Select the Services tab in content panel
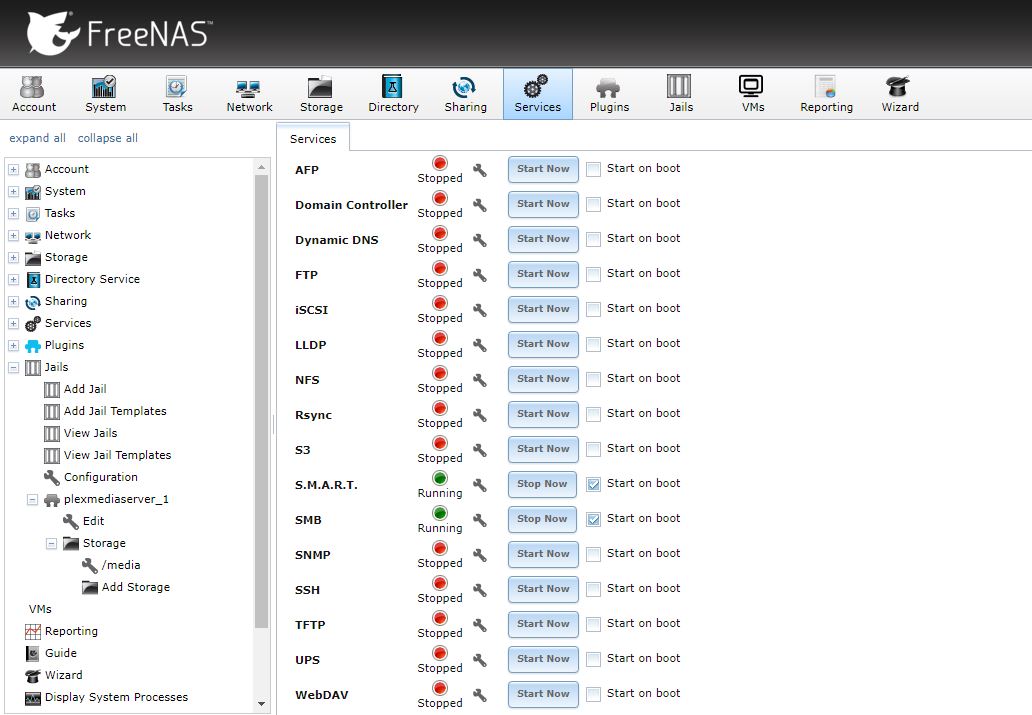Image resolution: width=1032 pixels, height=715 pixels. (313, 139)
